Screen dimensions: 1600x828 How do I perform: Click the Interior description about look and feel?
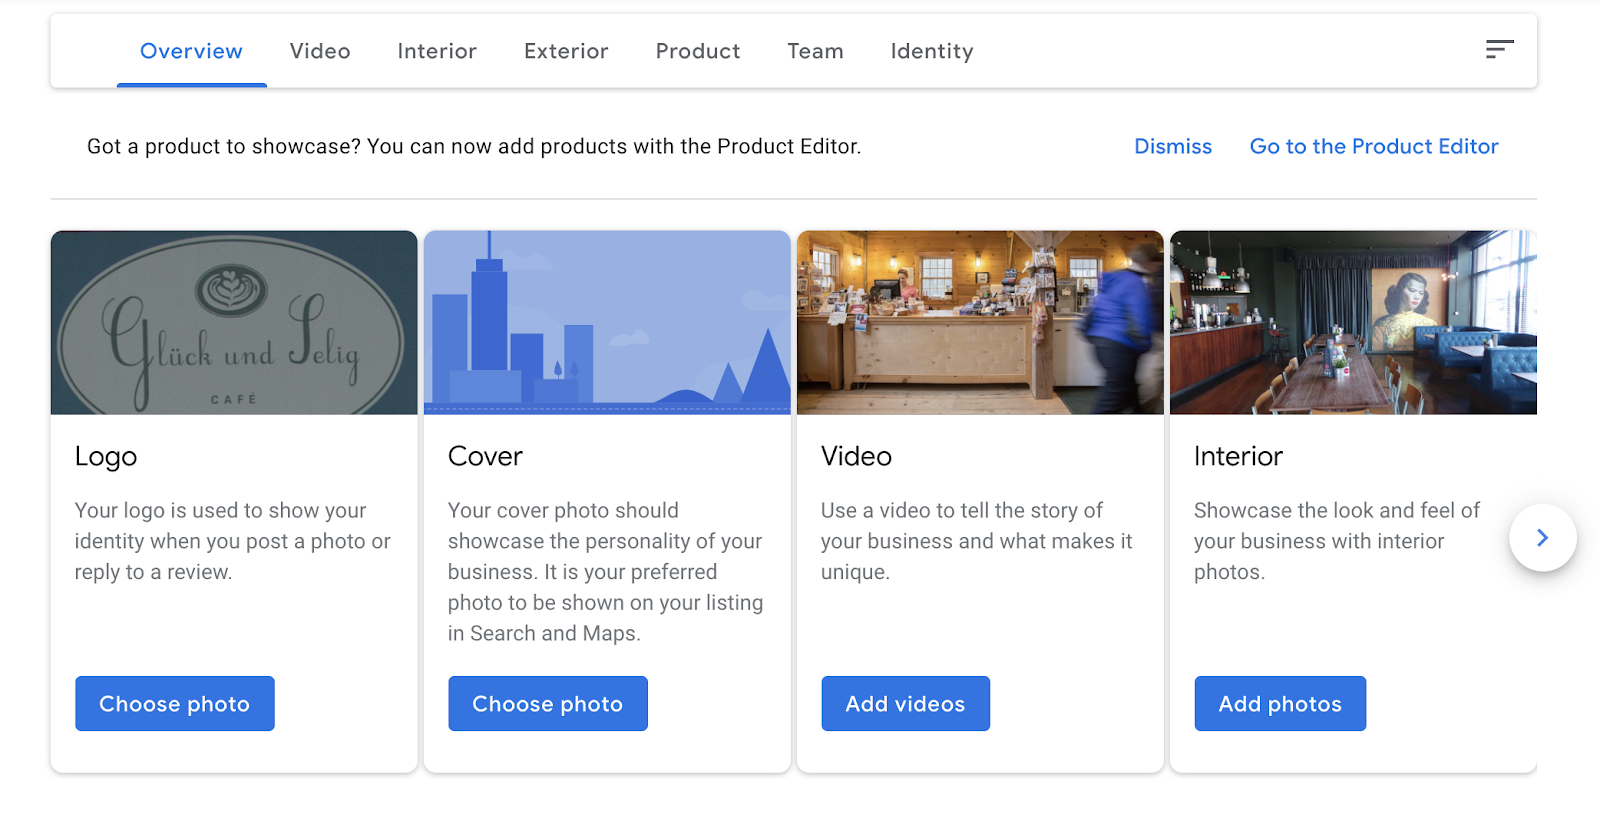[x=1337, y=541]
